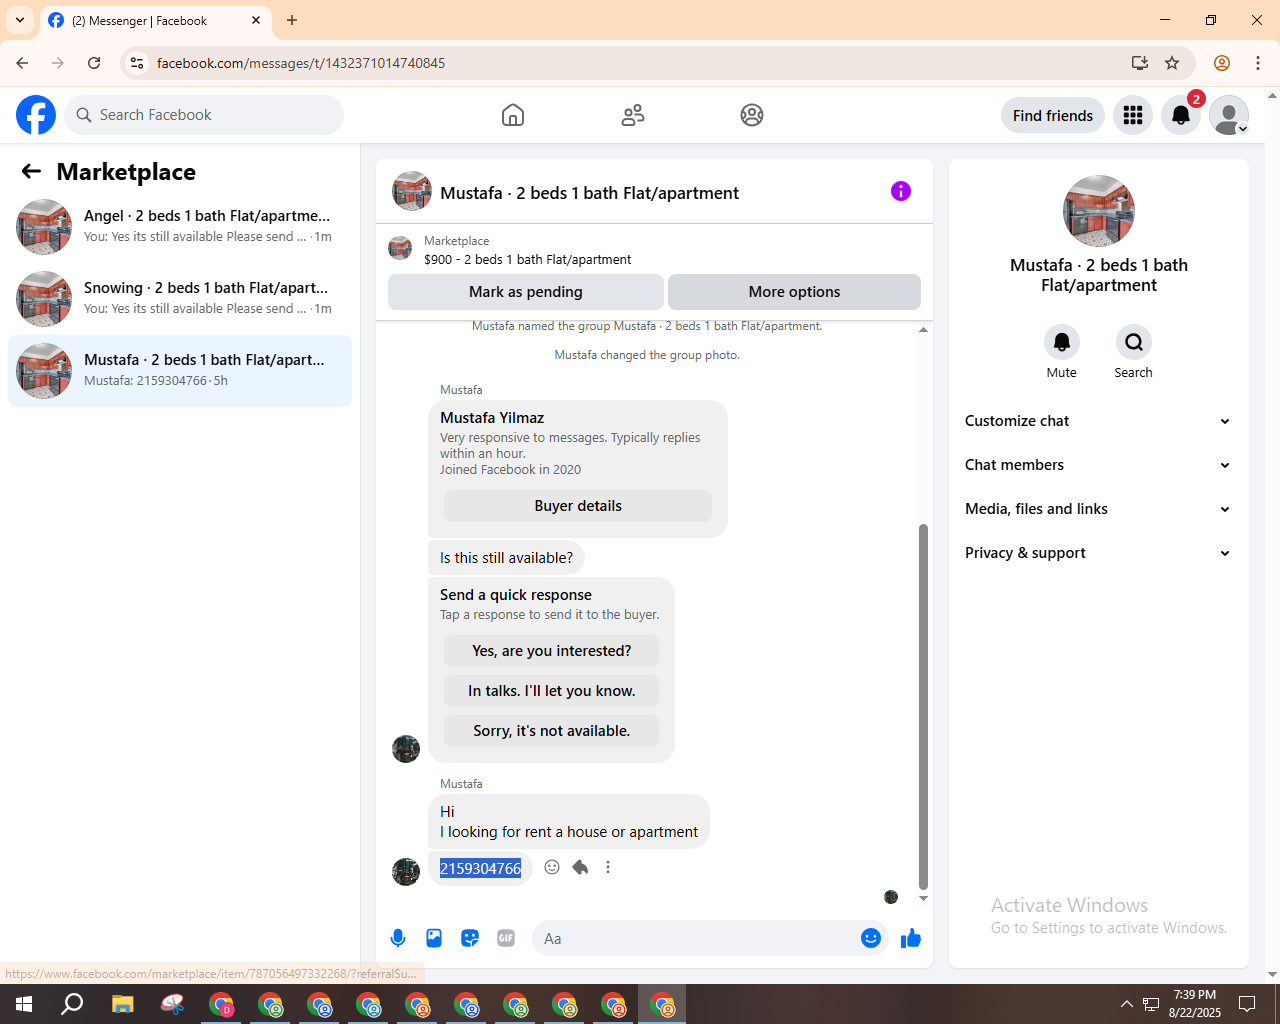Expand Chat members section
The width and height of the screenshot is (1280, 1024).
click(1099, 465)
